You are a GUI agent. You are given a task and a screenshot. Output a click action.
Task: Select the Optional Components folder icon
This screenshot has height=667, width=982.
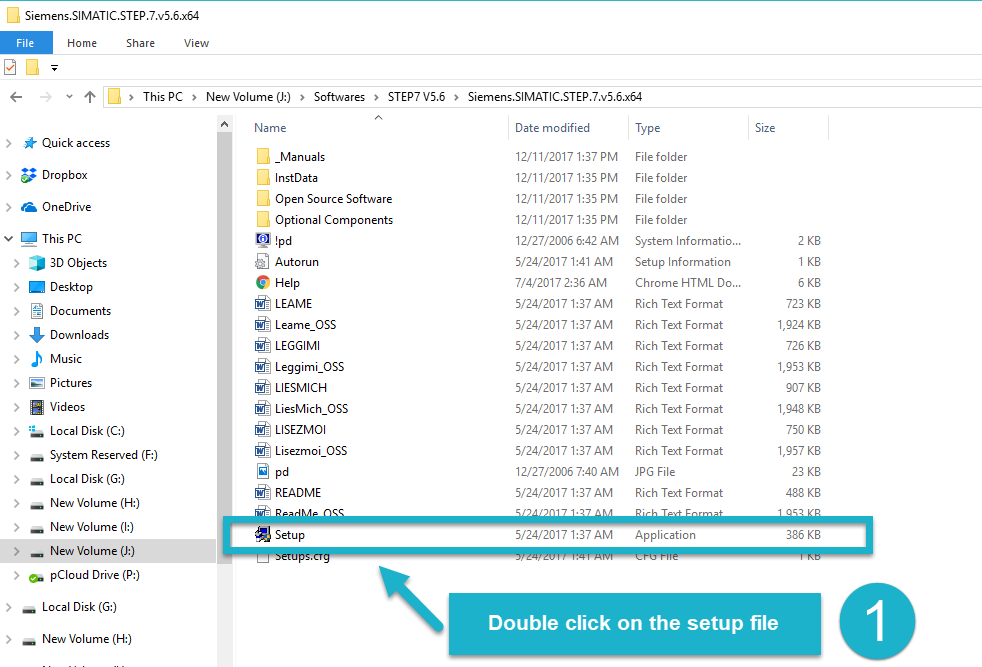(x=263, y=220)
